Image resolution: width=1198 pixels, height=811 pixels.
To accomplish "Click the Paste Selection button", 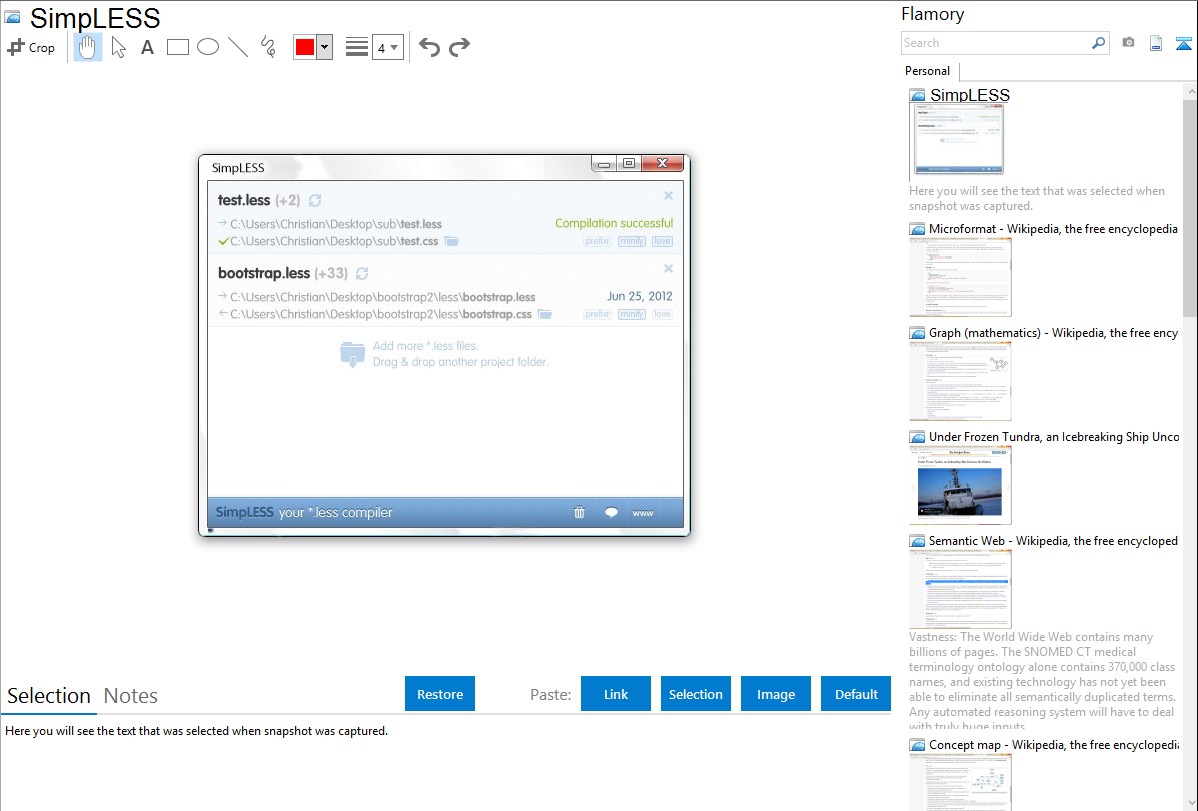I will (x=696, y=693).
